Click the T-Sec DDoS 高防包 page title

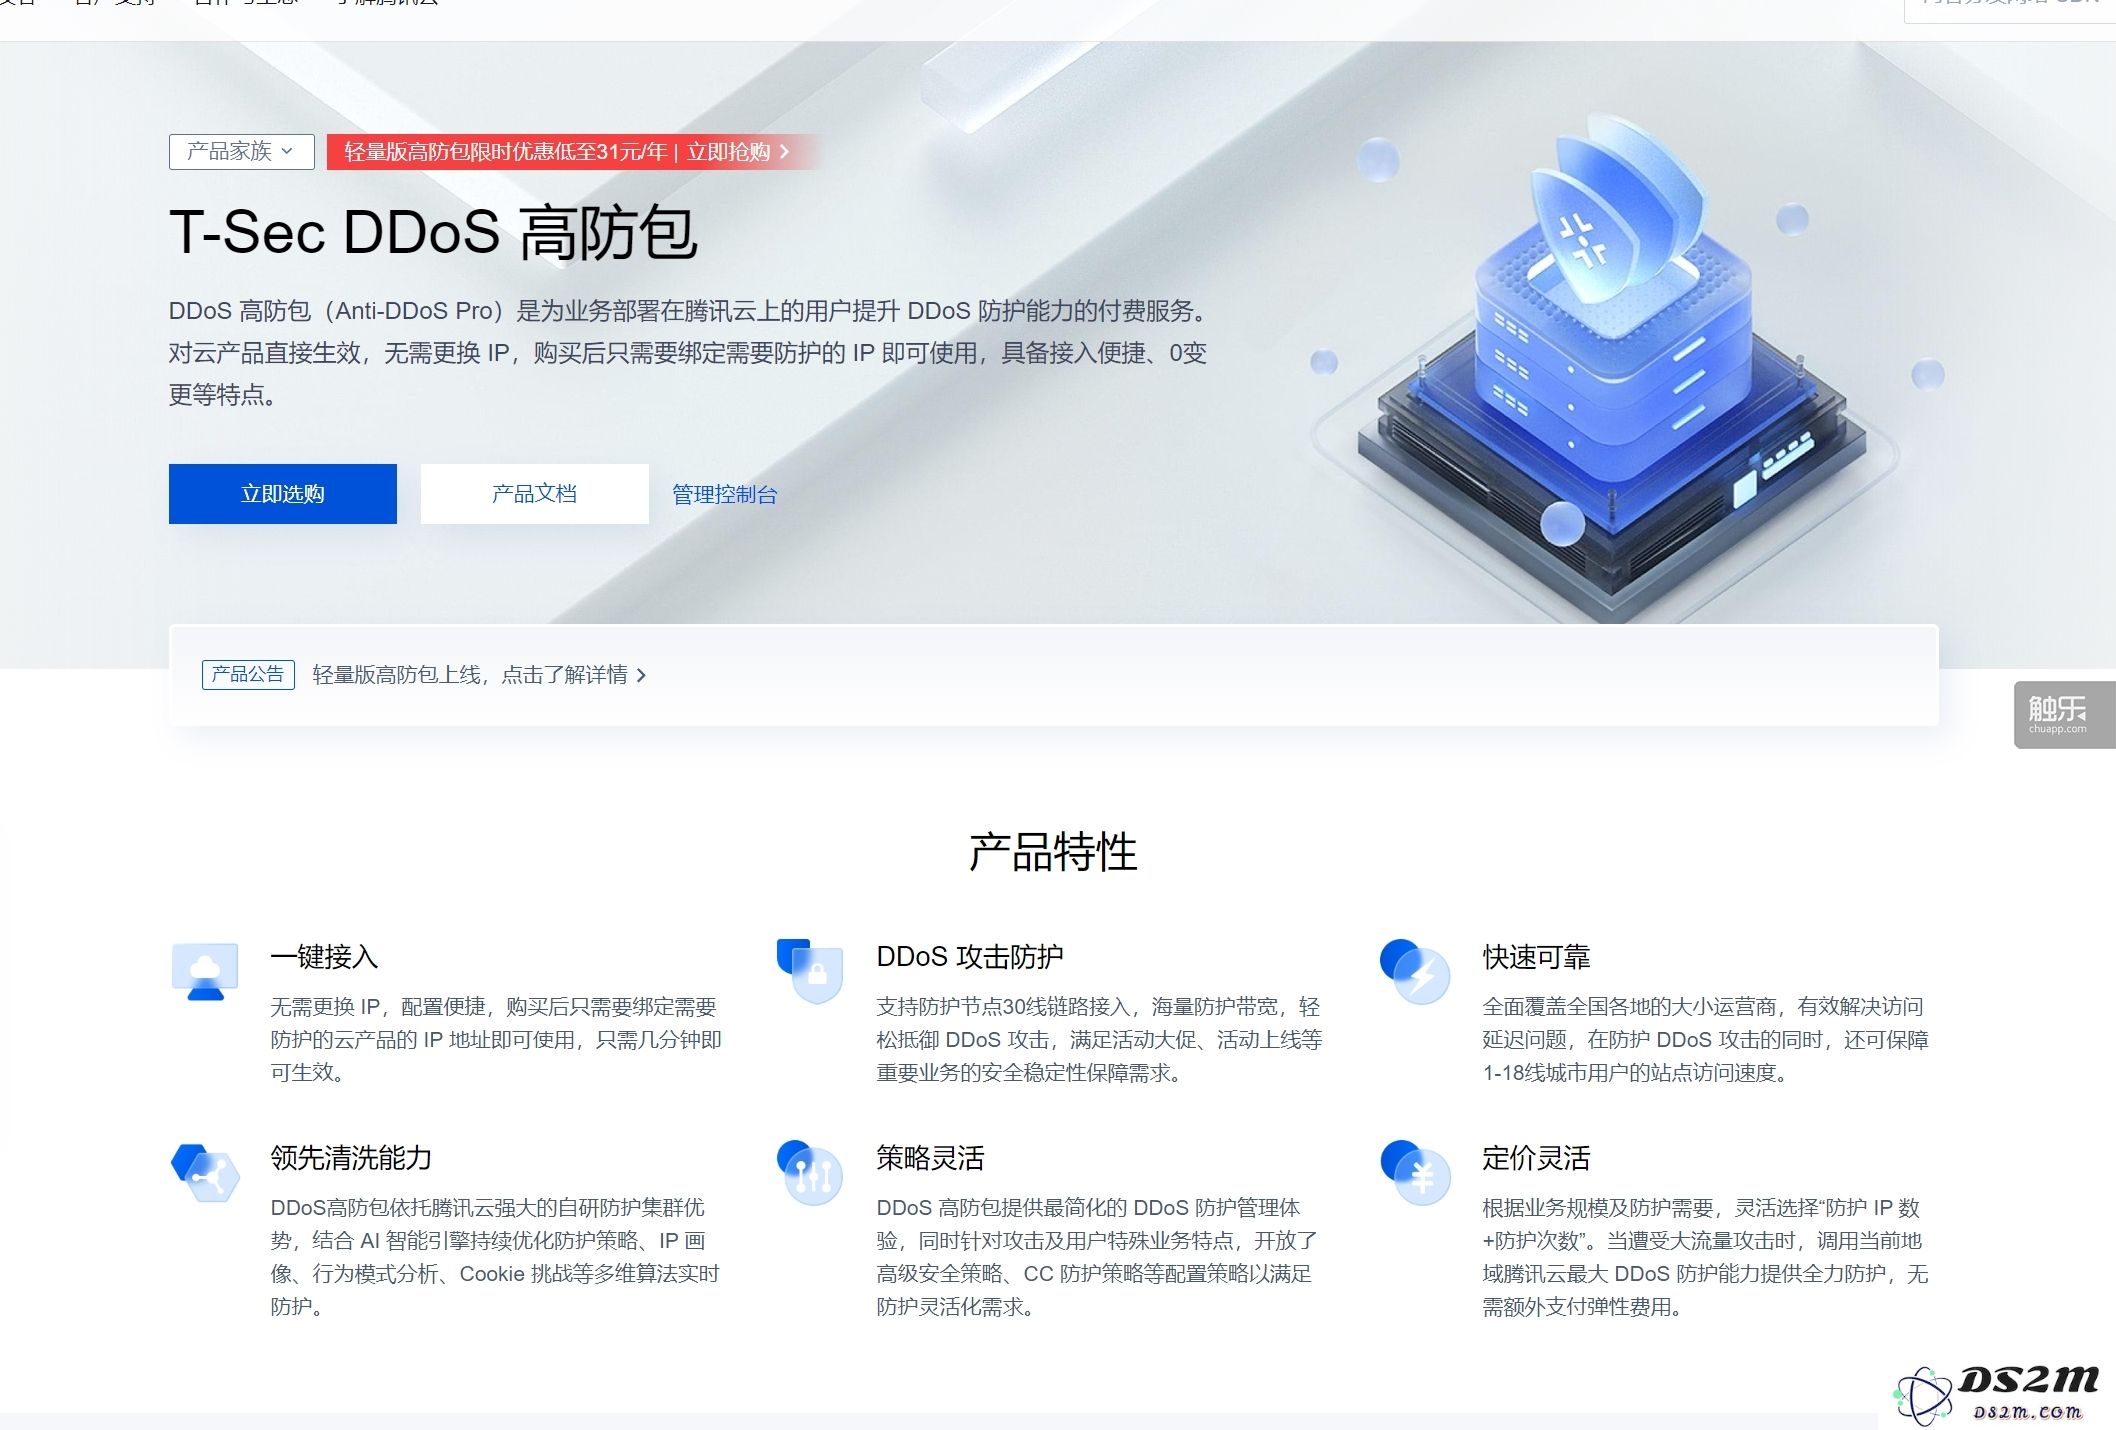(x=433, y=232)
